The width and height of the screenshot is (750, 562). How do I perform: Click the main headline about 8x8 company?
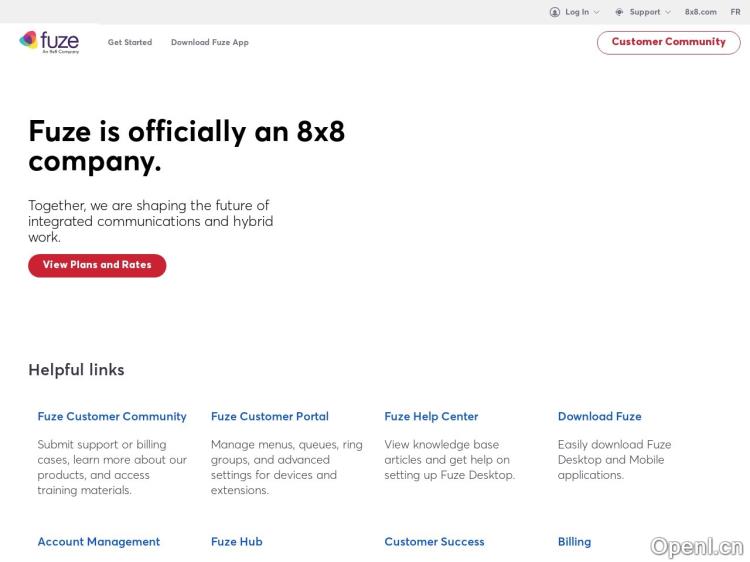click(x=186, y=146)
